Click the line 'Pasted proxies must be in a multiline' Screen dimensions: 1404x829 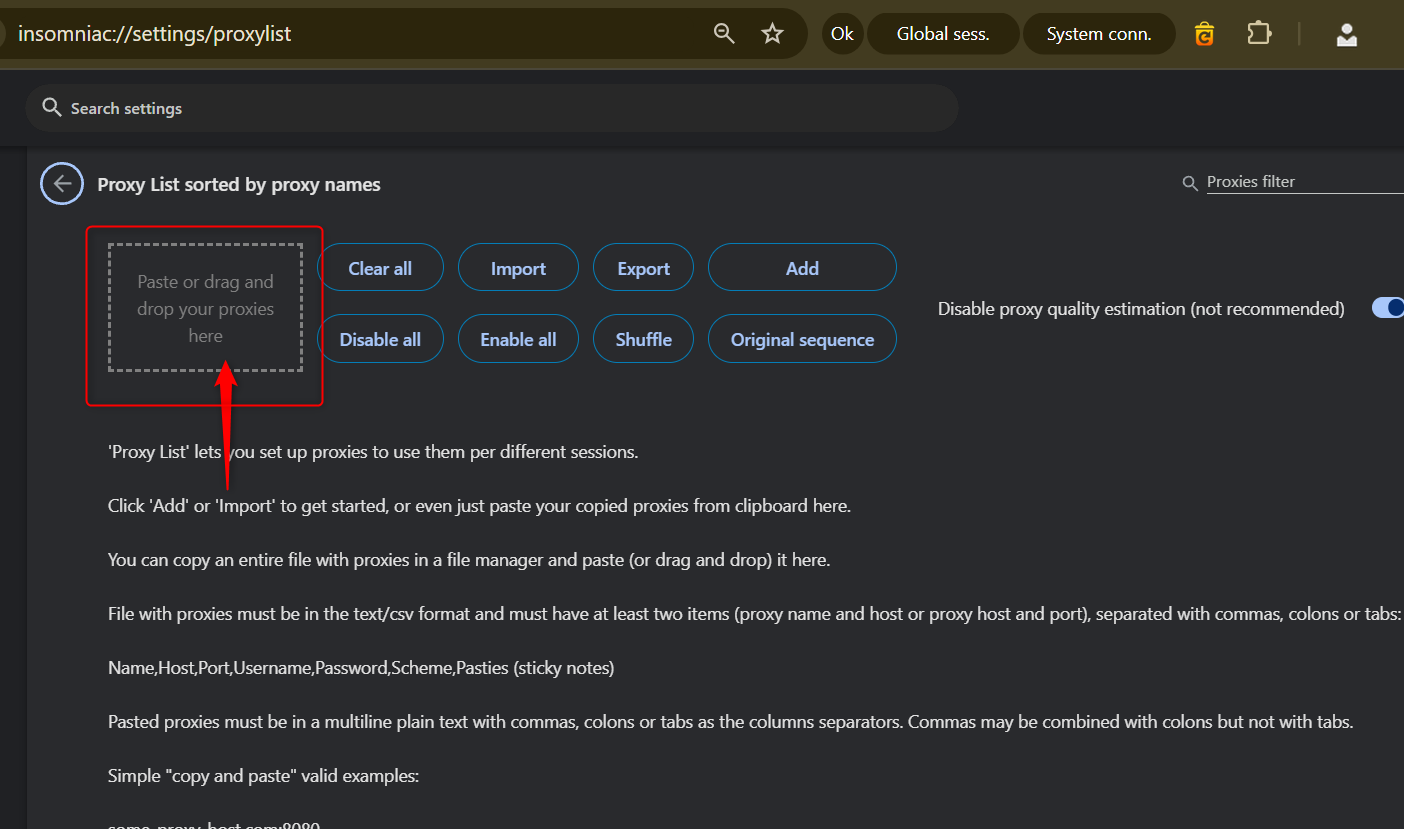click(730, 721)
